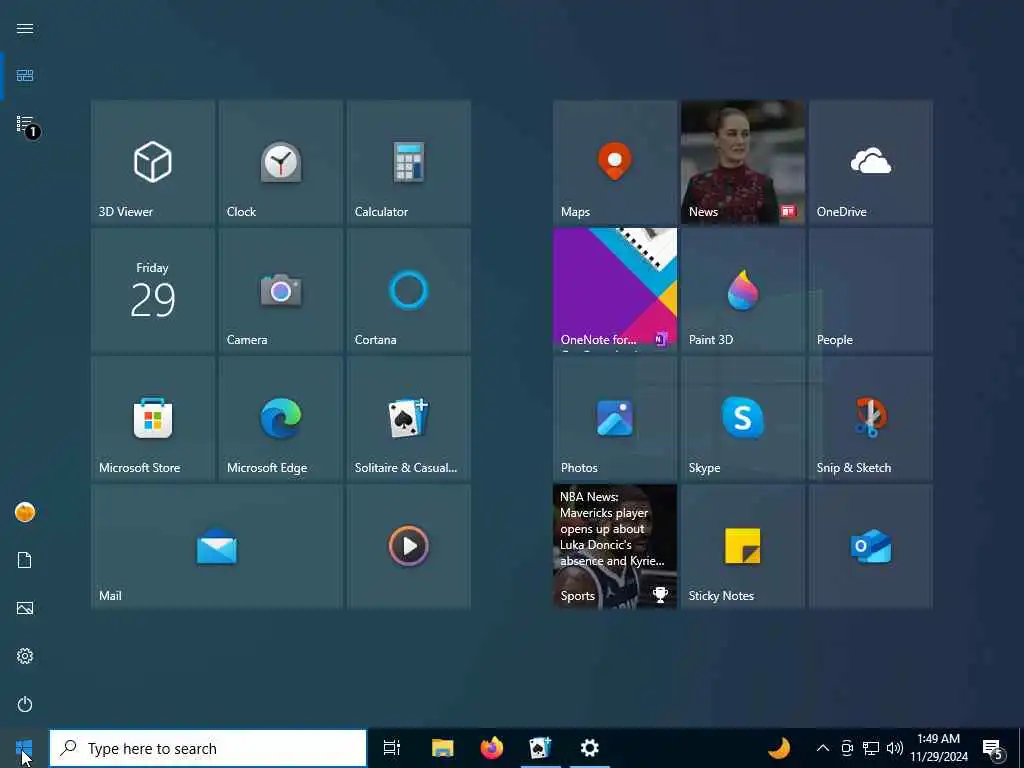Expand the Start menu hamburger navigation

coord(25,28)
